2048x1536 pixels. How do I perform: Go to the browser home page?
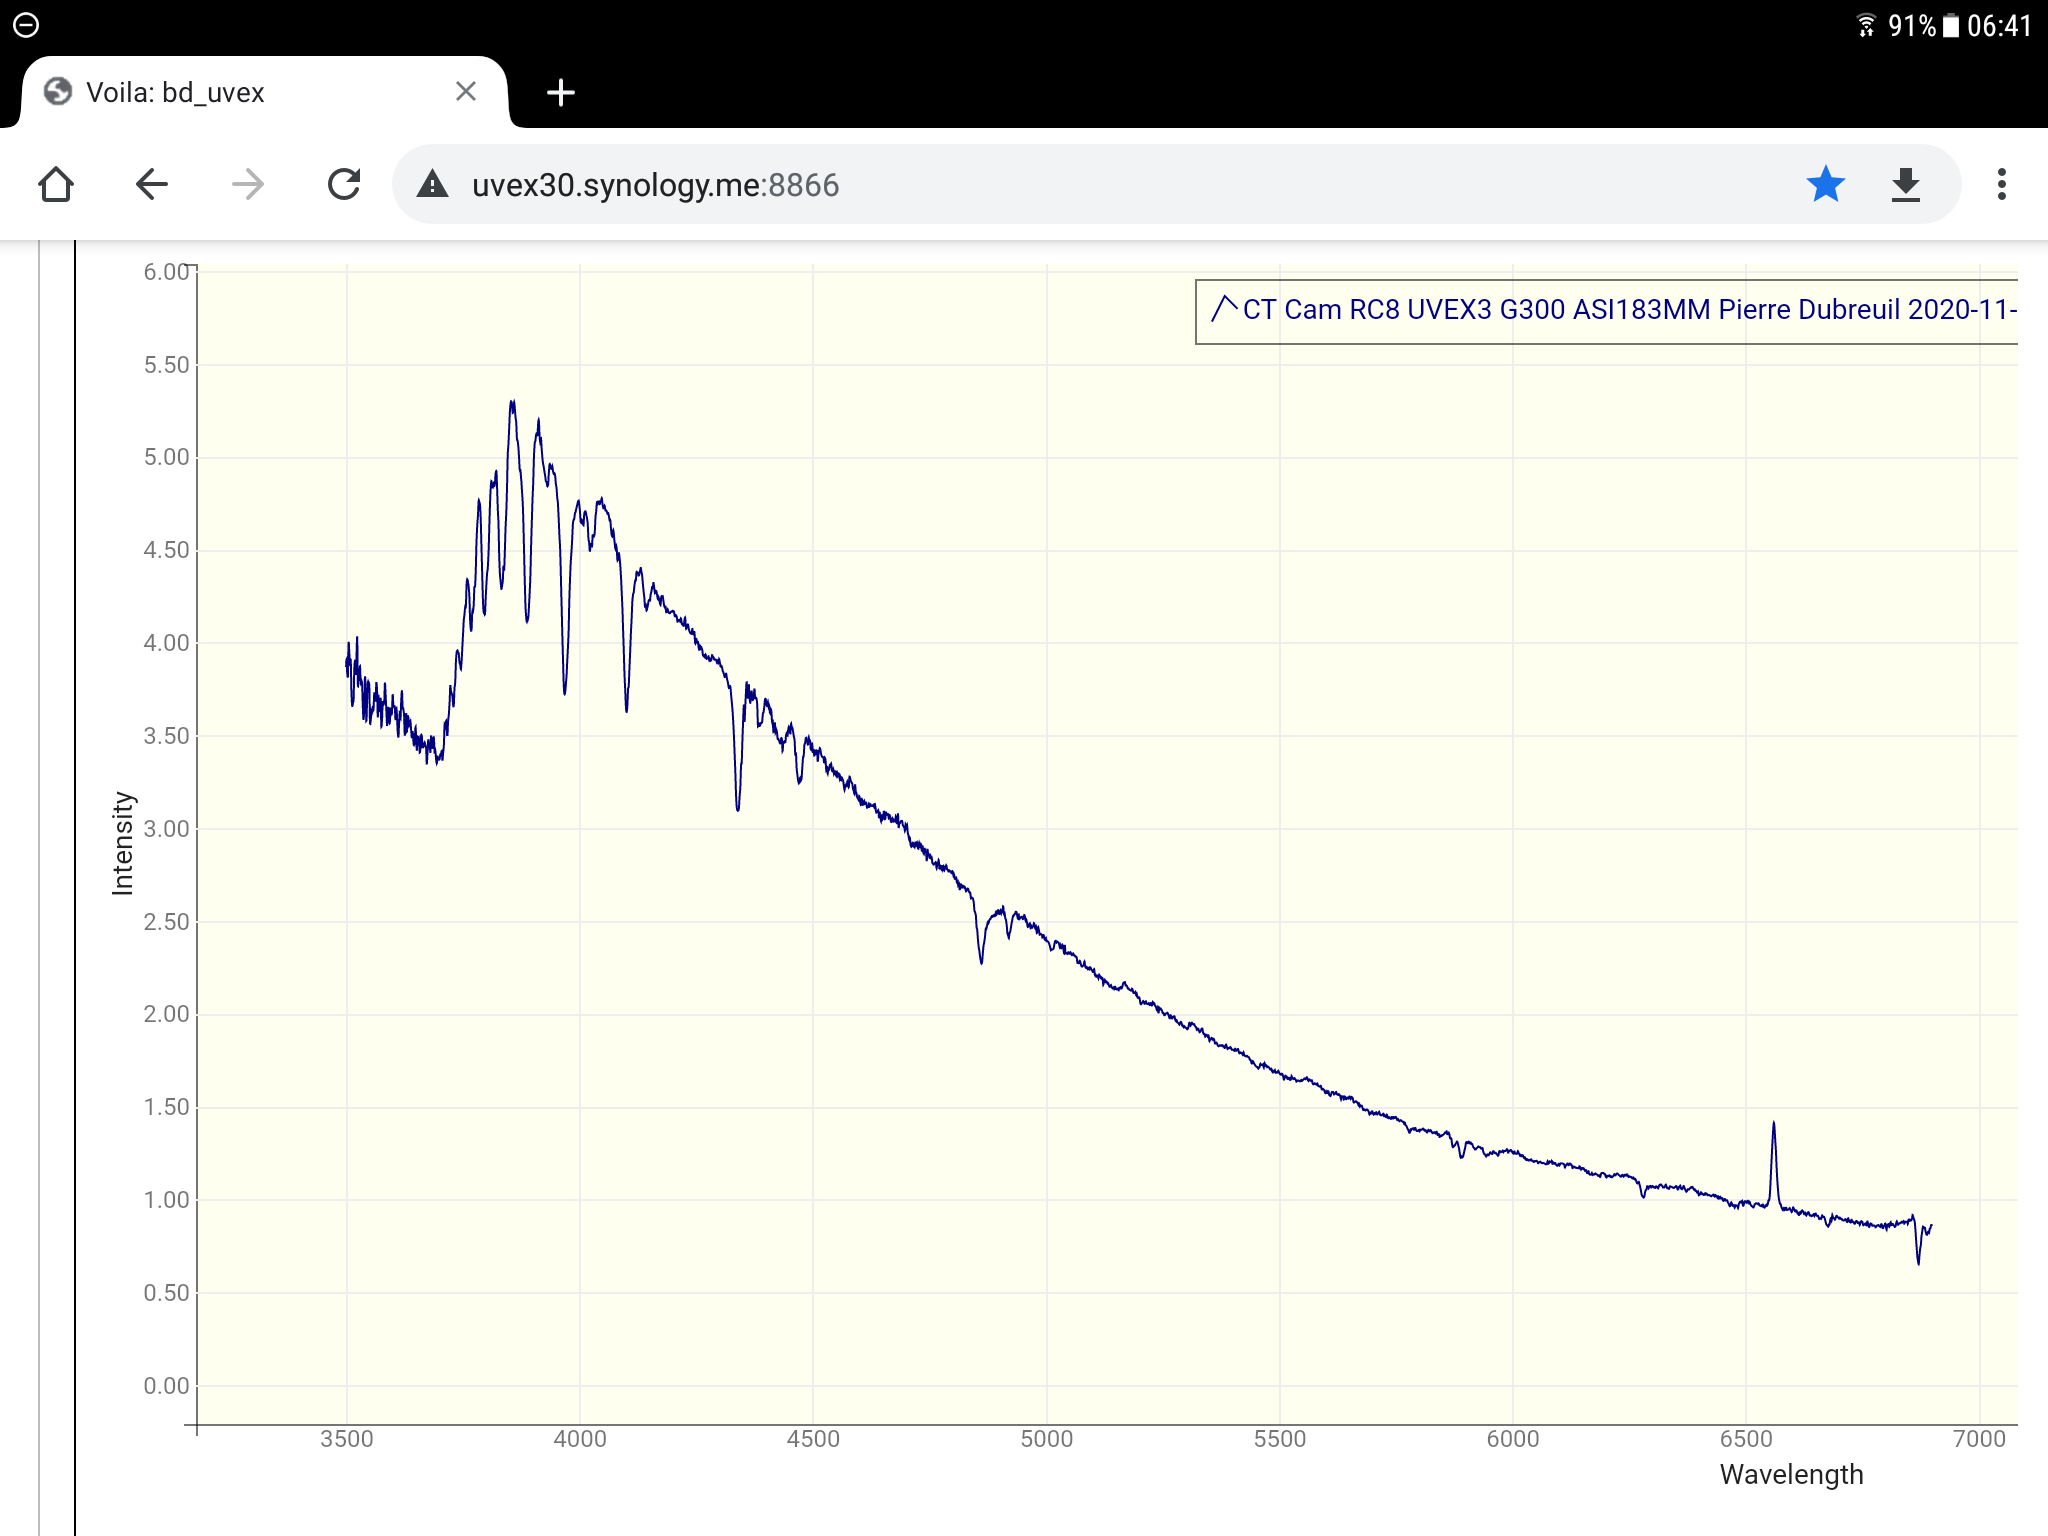point(56,185)
